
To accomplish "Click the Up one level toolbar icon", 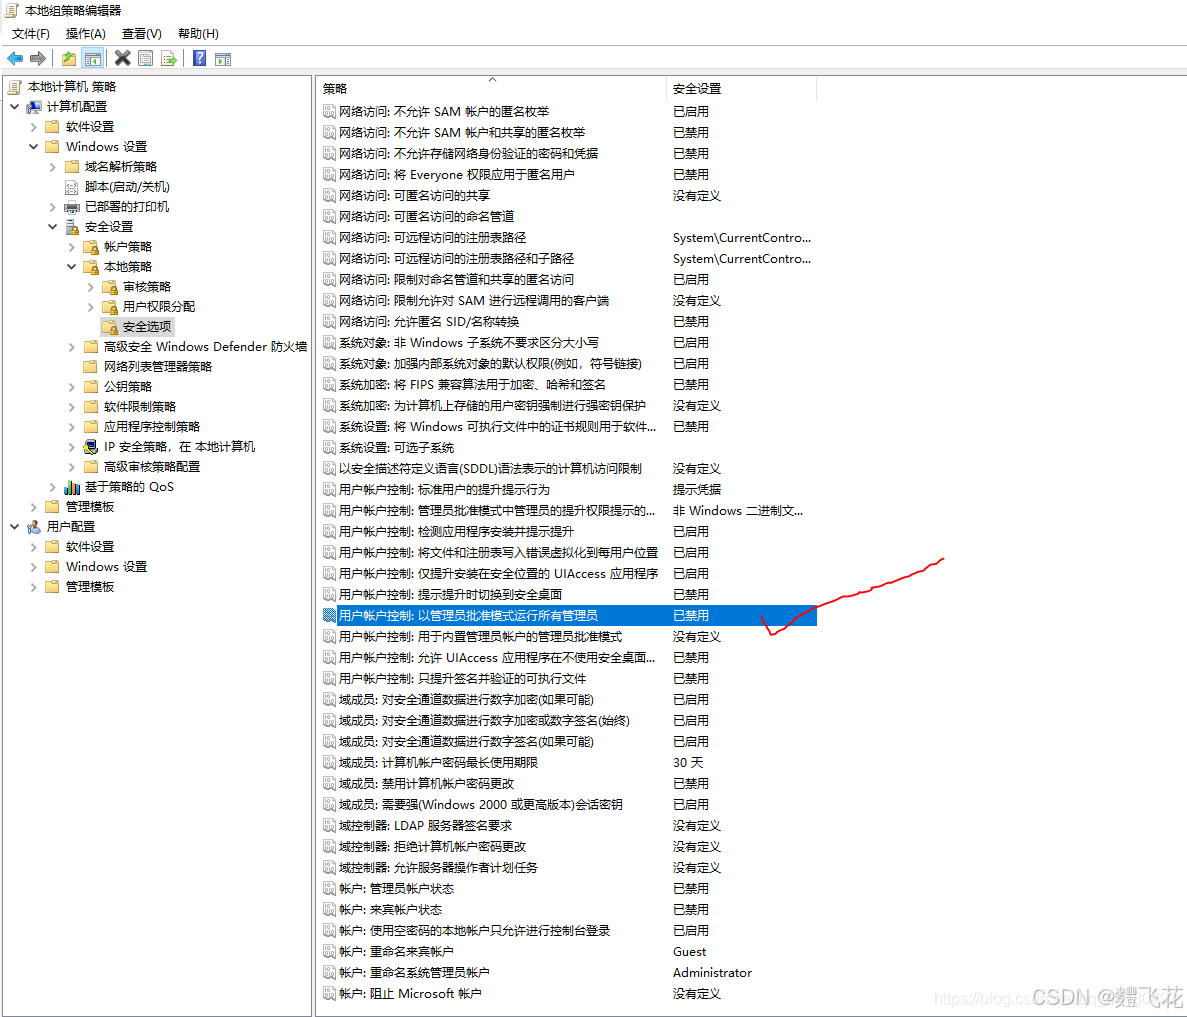I will (x=69, y=58).
